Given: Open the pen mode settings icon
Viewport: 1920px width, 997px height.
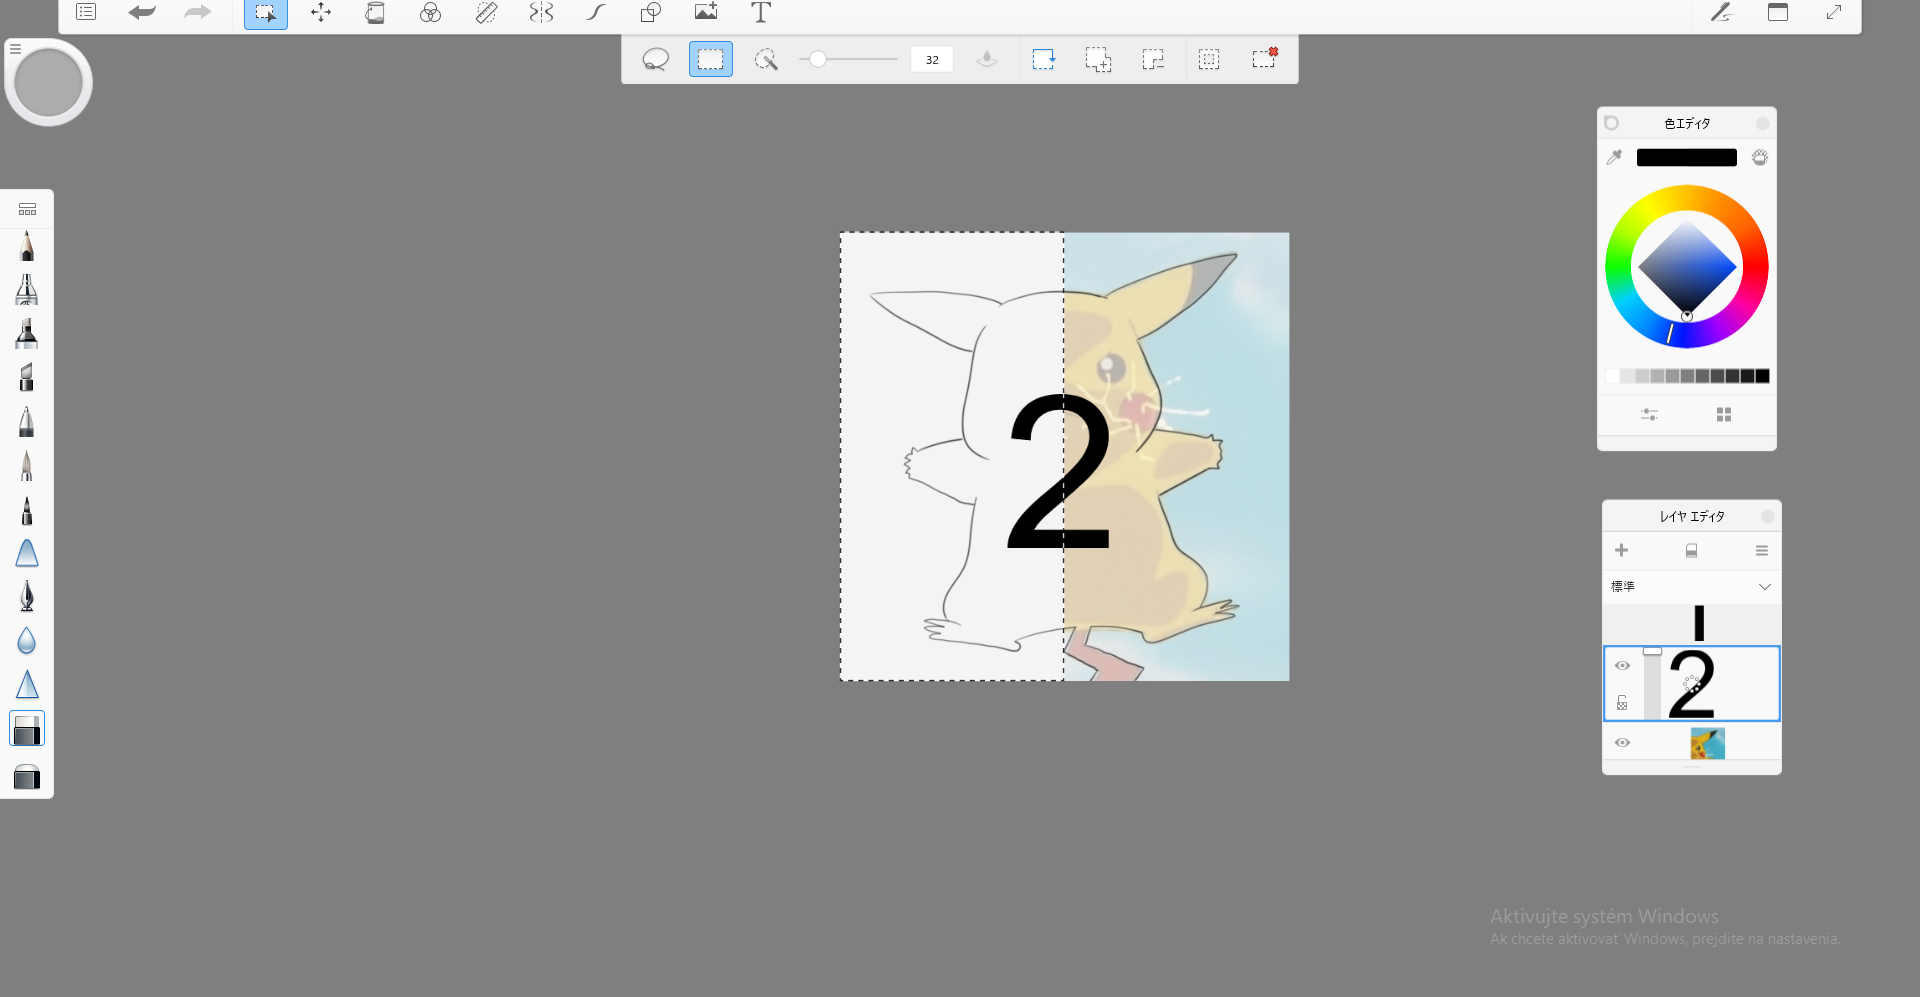Looking at the screenshot, I should tap(1721, 12).
